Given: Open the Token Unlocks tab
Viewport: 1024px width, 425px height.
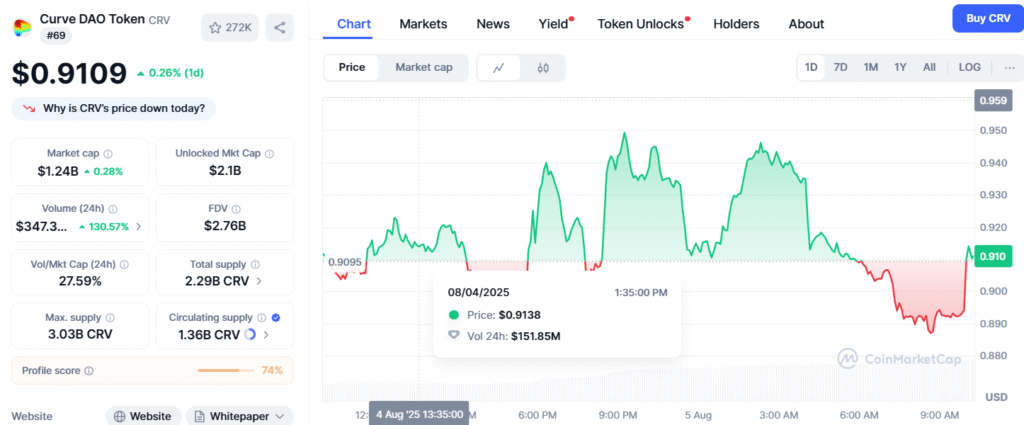Looking at the screenshot, I should tap(641, 24).
